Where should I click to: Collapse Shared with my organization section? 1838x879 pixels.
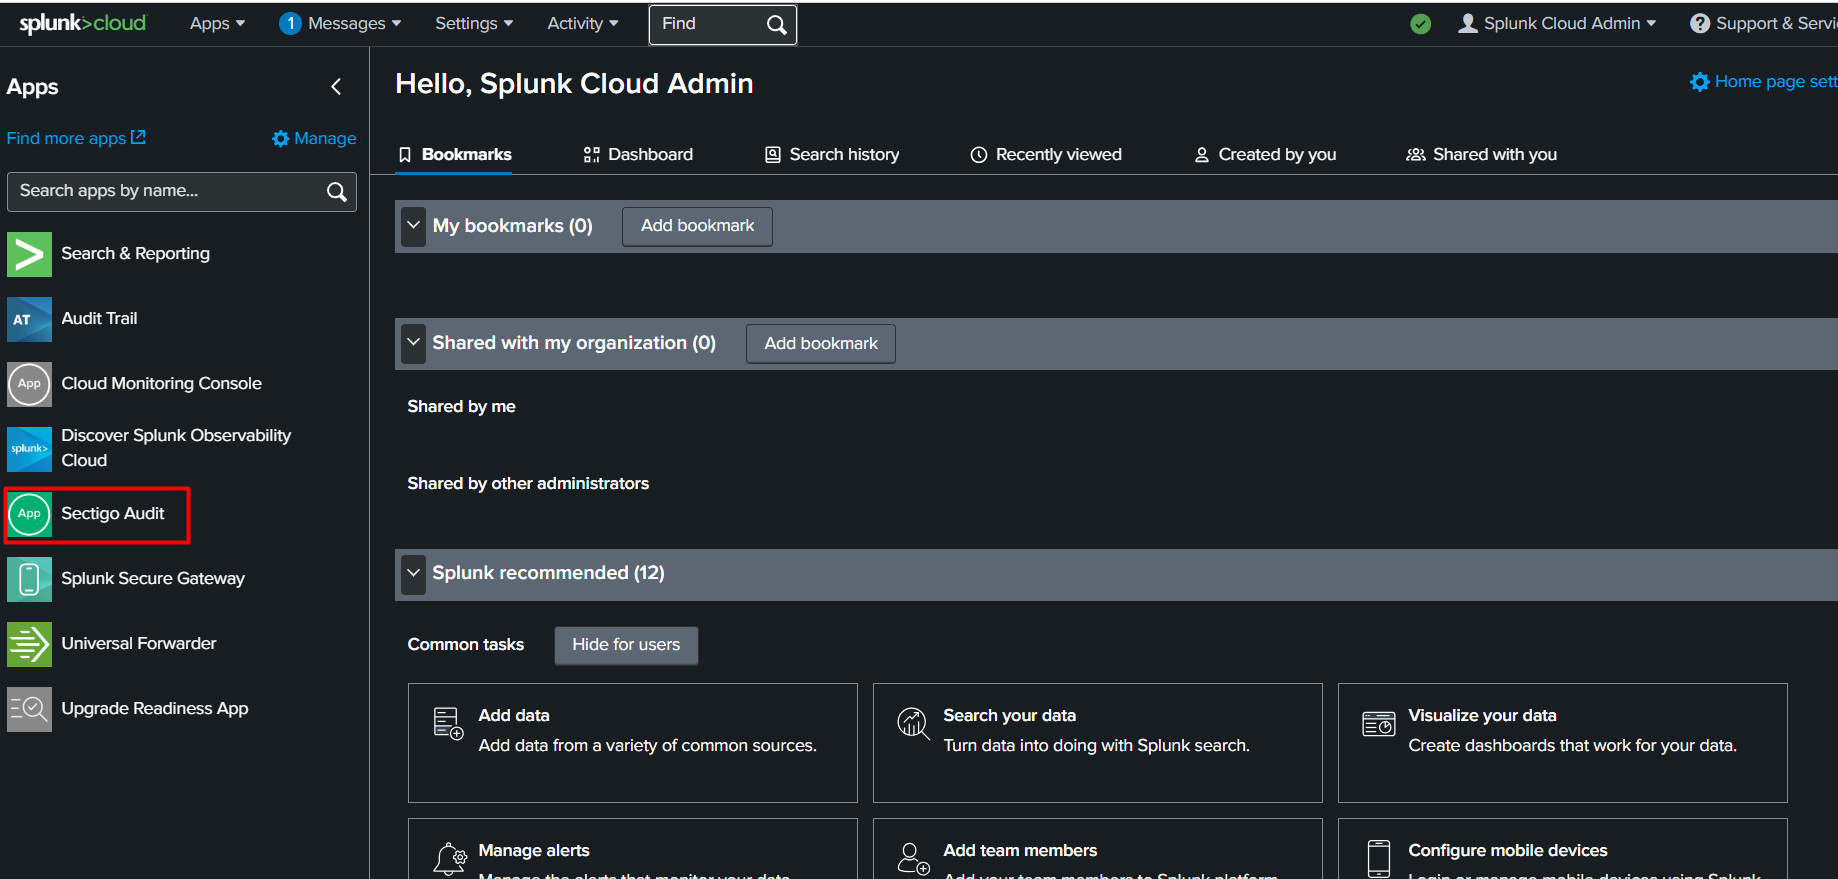[x=413, y=343]
